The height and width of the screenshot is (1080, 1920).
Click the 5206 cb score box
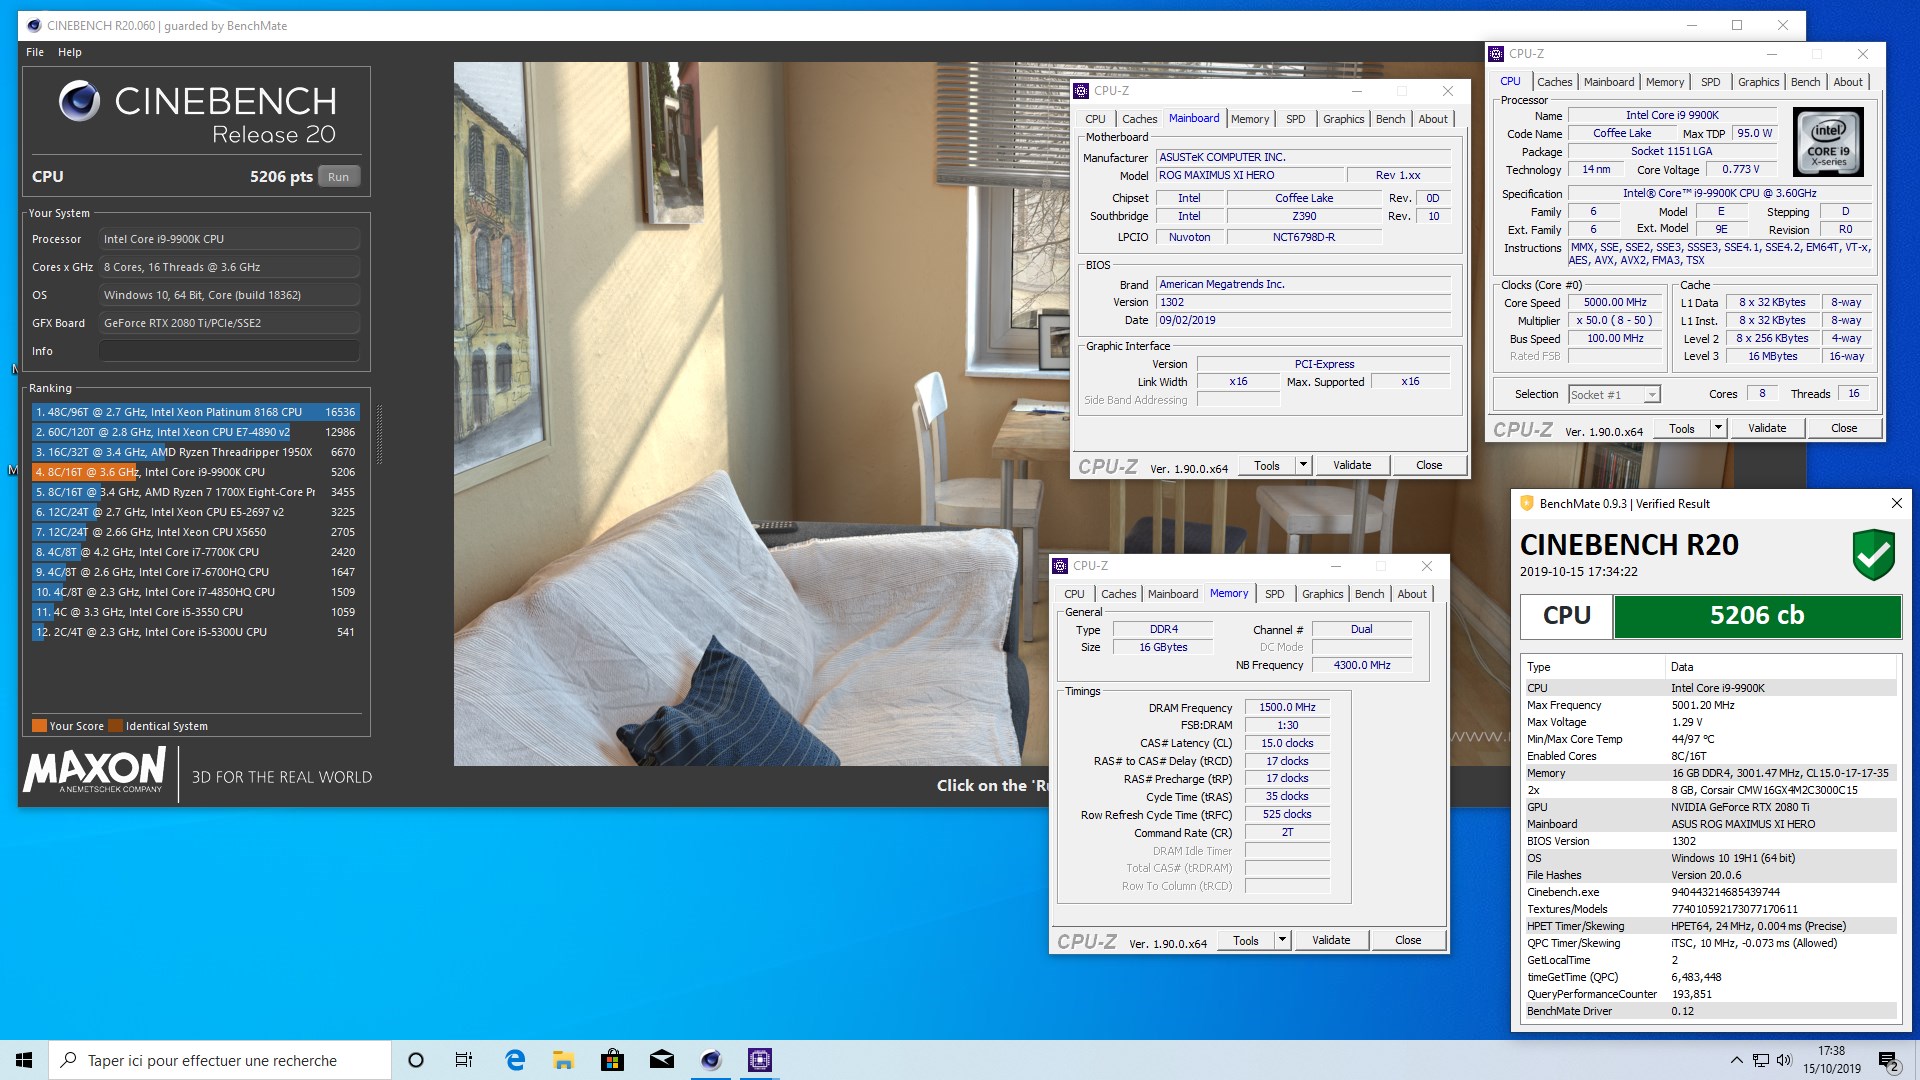tap(1757, 616)
